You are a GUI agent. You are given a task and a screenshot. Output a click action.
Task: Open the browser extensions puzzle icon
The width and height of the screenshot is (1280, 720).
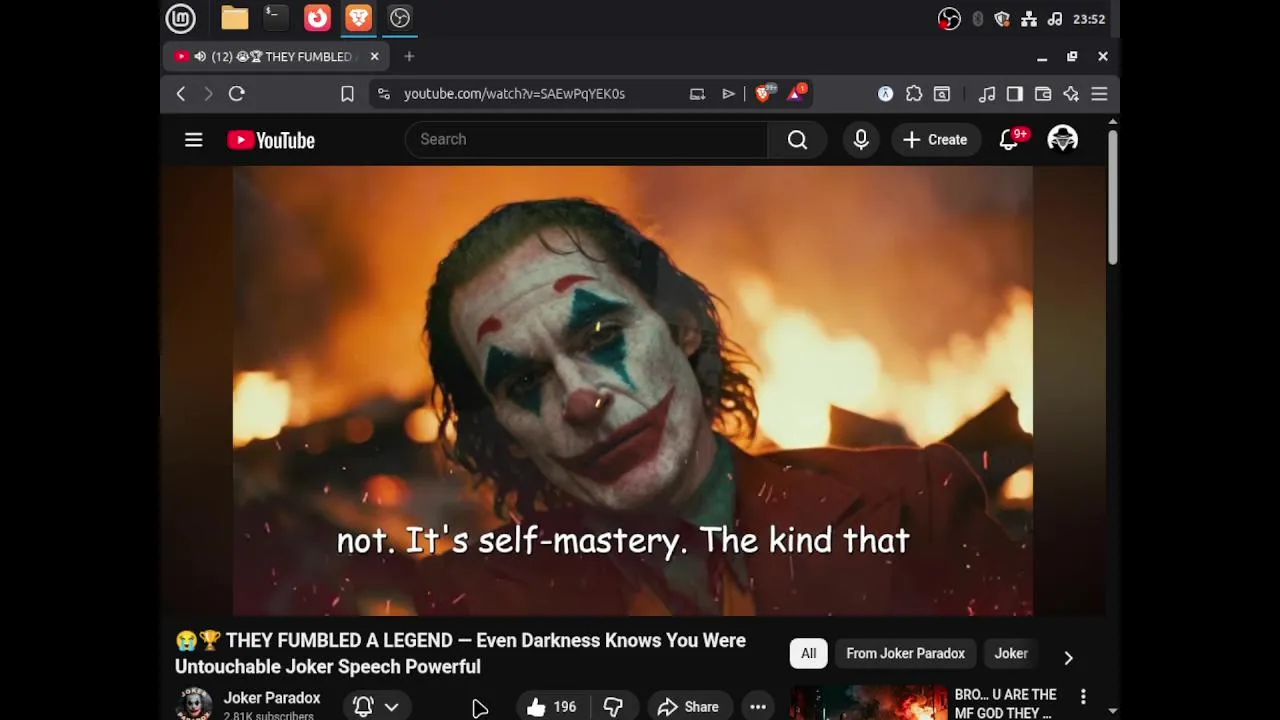tap(914, 94)
